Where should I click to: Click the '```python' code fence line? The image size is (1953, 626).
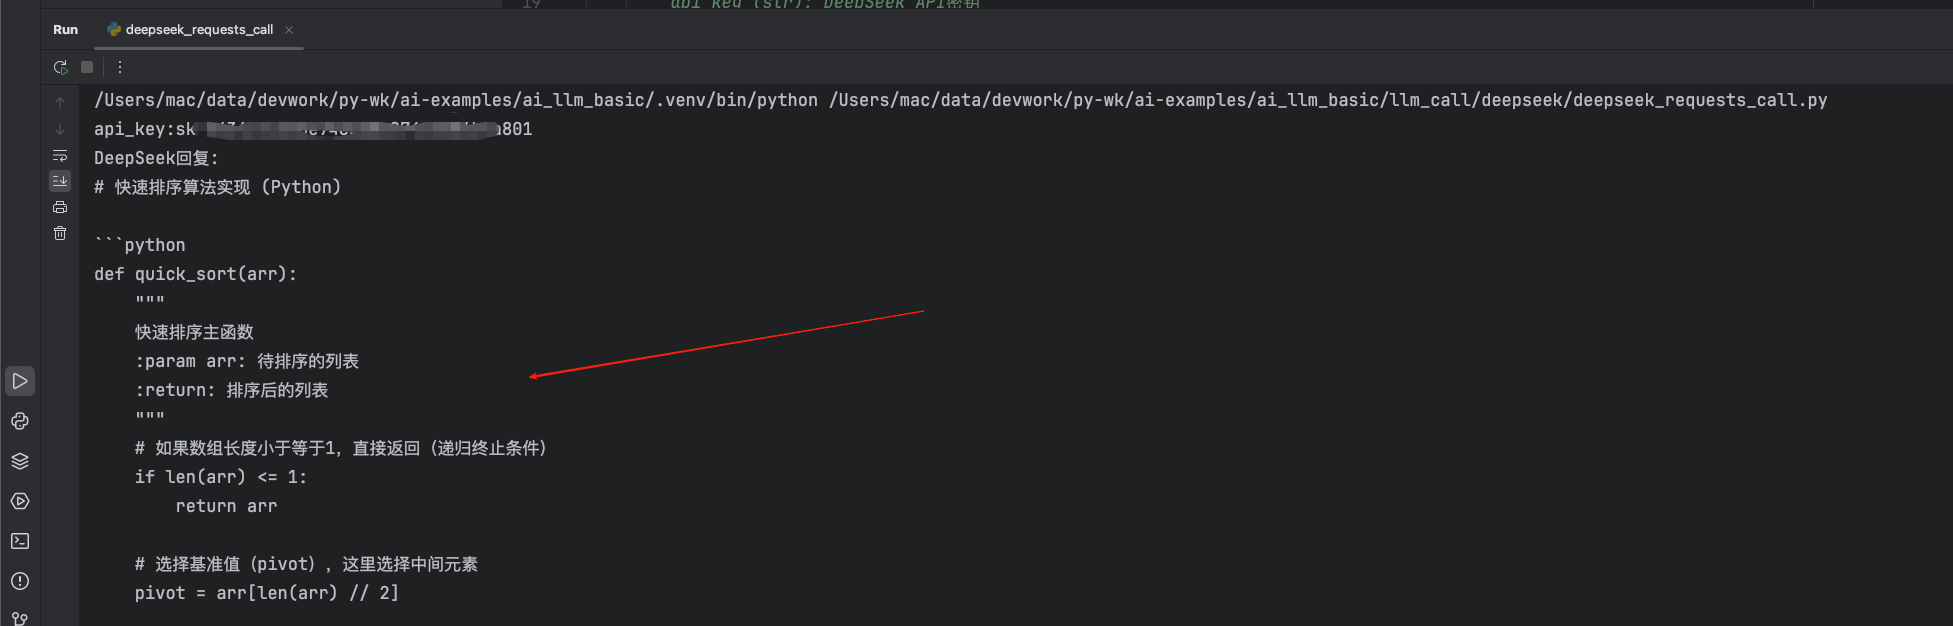[140, 245]
